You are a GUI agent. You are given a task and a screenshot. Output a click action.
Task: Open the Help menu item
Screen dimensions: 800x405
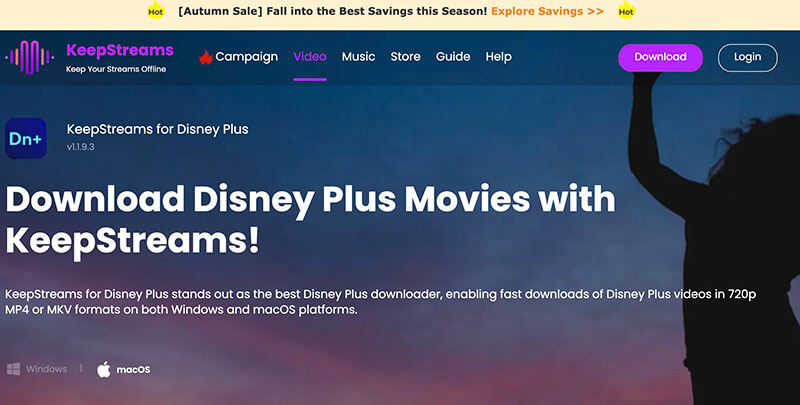point(498,57)
